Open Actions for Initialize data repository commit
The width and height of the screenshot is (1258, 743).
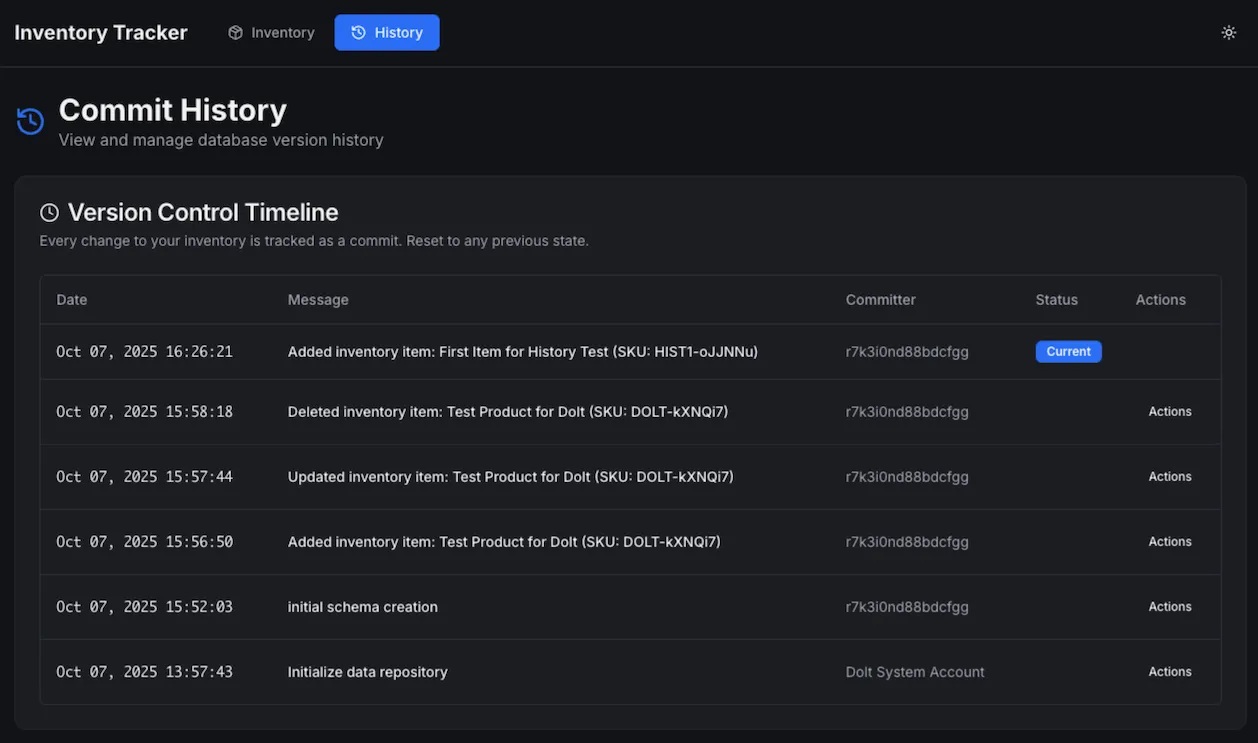tap(1169, 672)
